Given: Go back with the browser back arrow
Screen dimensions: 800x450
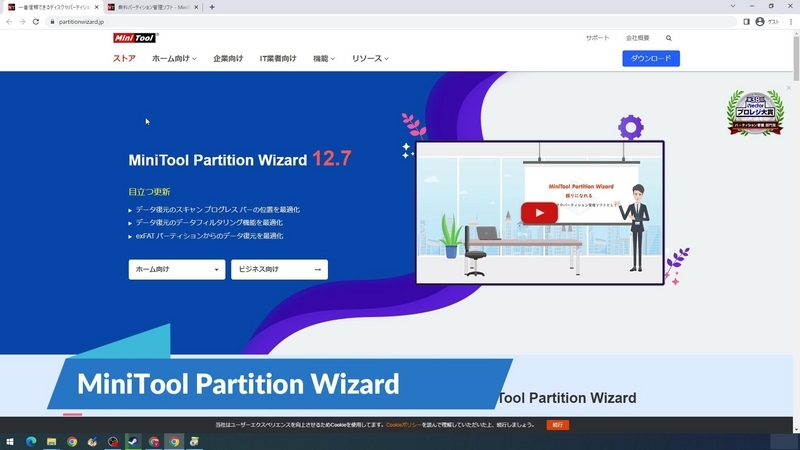Looking at the screenshot, I should (x=9, y=22).
